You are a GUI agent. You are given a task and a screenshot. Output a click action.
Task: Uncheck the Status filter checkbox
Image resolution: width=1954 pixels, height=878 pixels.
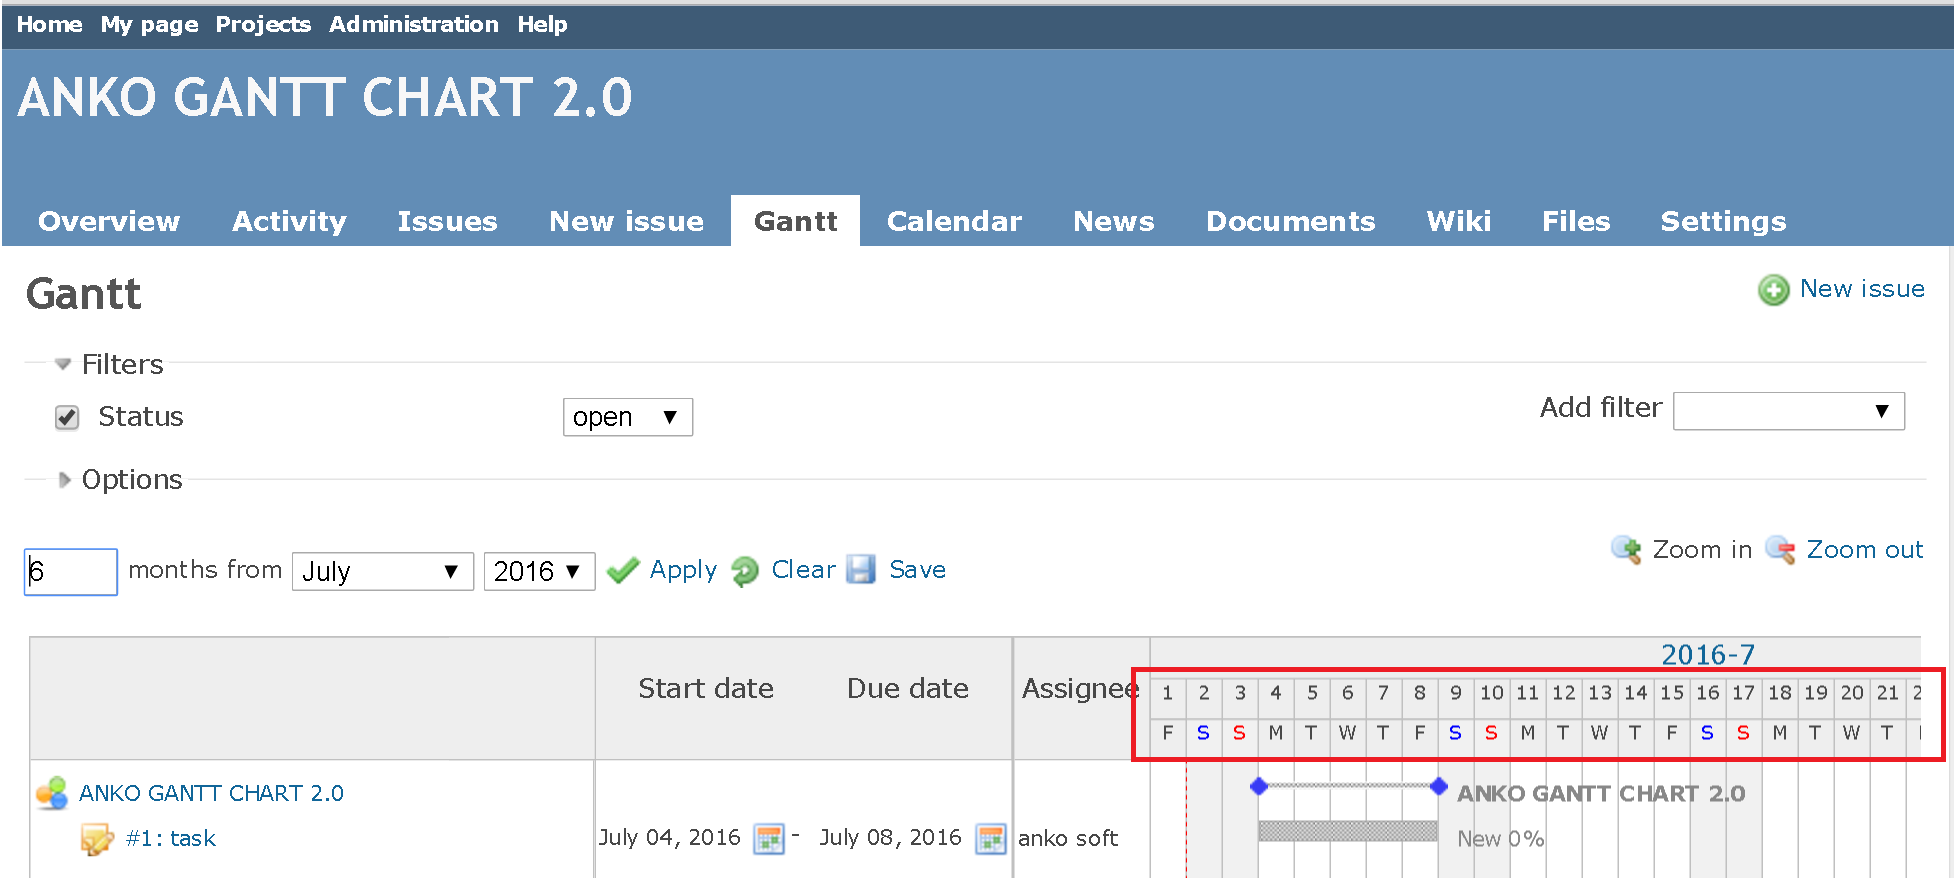[x=67, y=417]
